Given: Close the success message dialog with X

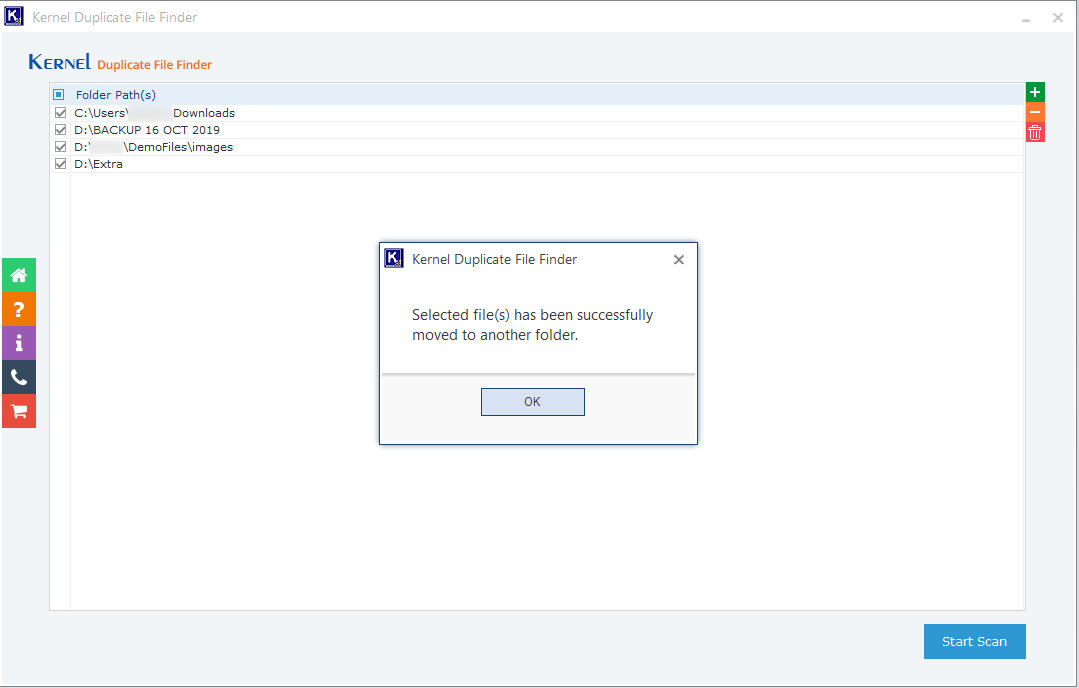Looking at the screenshot, I should tap(679, 260).
